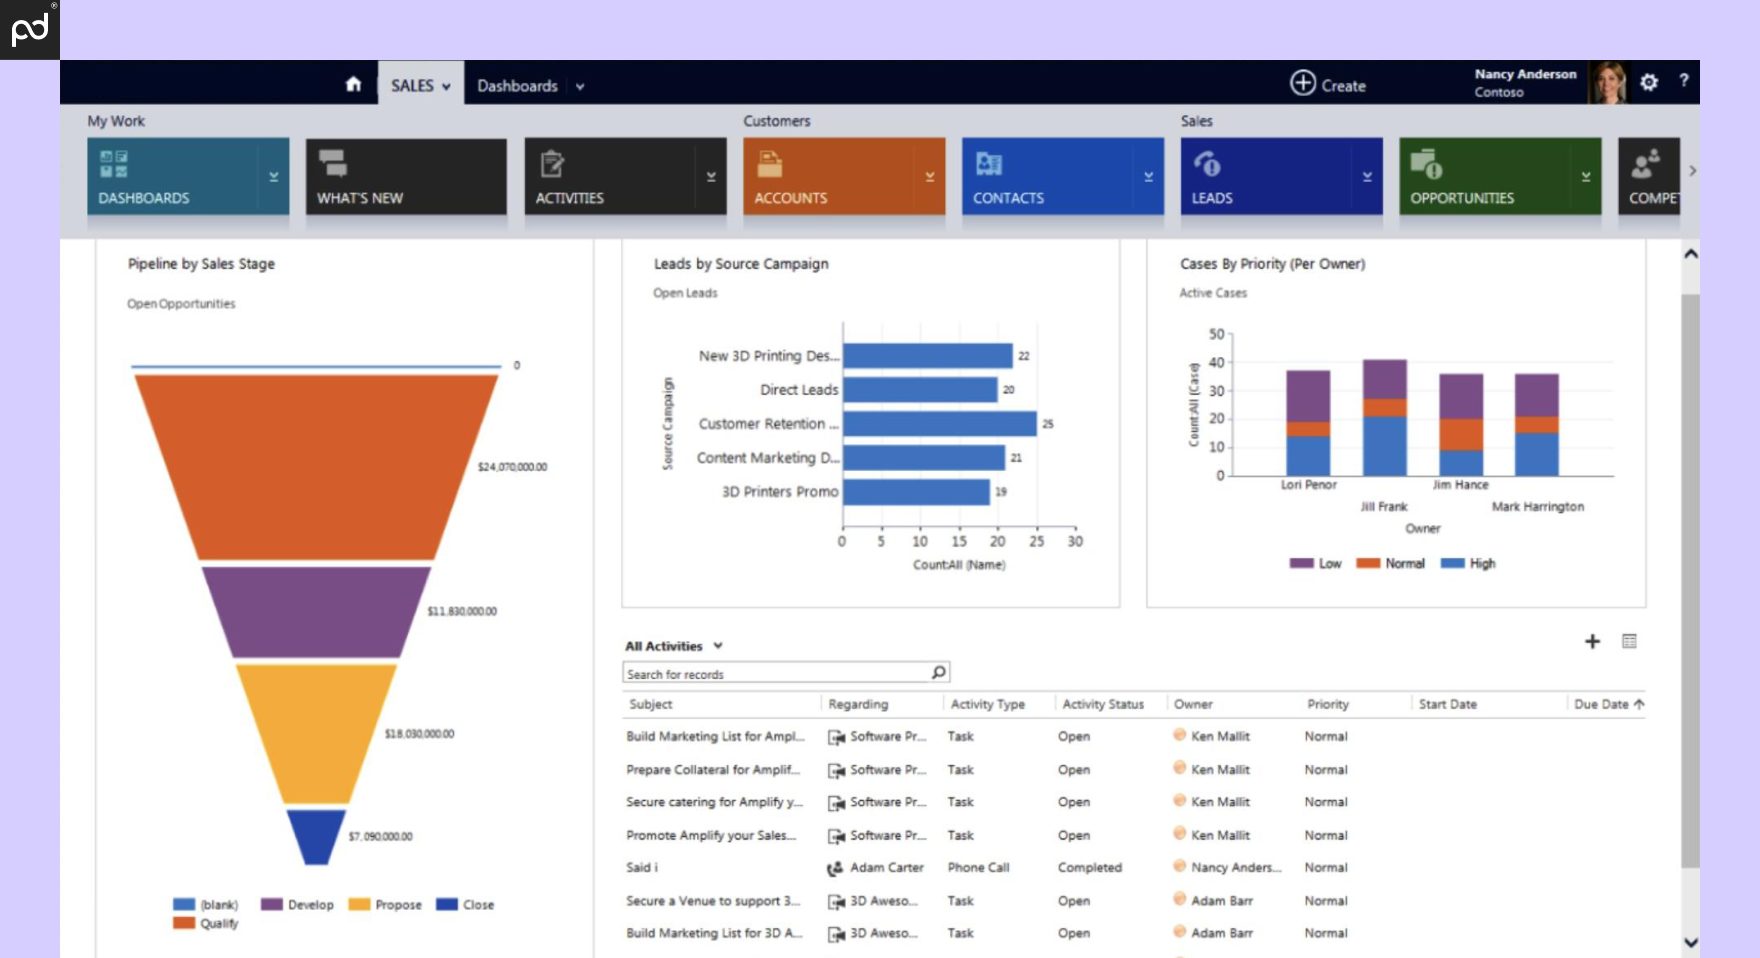Open the Contacts tile
This screenshot has height=958, width=1760.
pos(1047,177)
